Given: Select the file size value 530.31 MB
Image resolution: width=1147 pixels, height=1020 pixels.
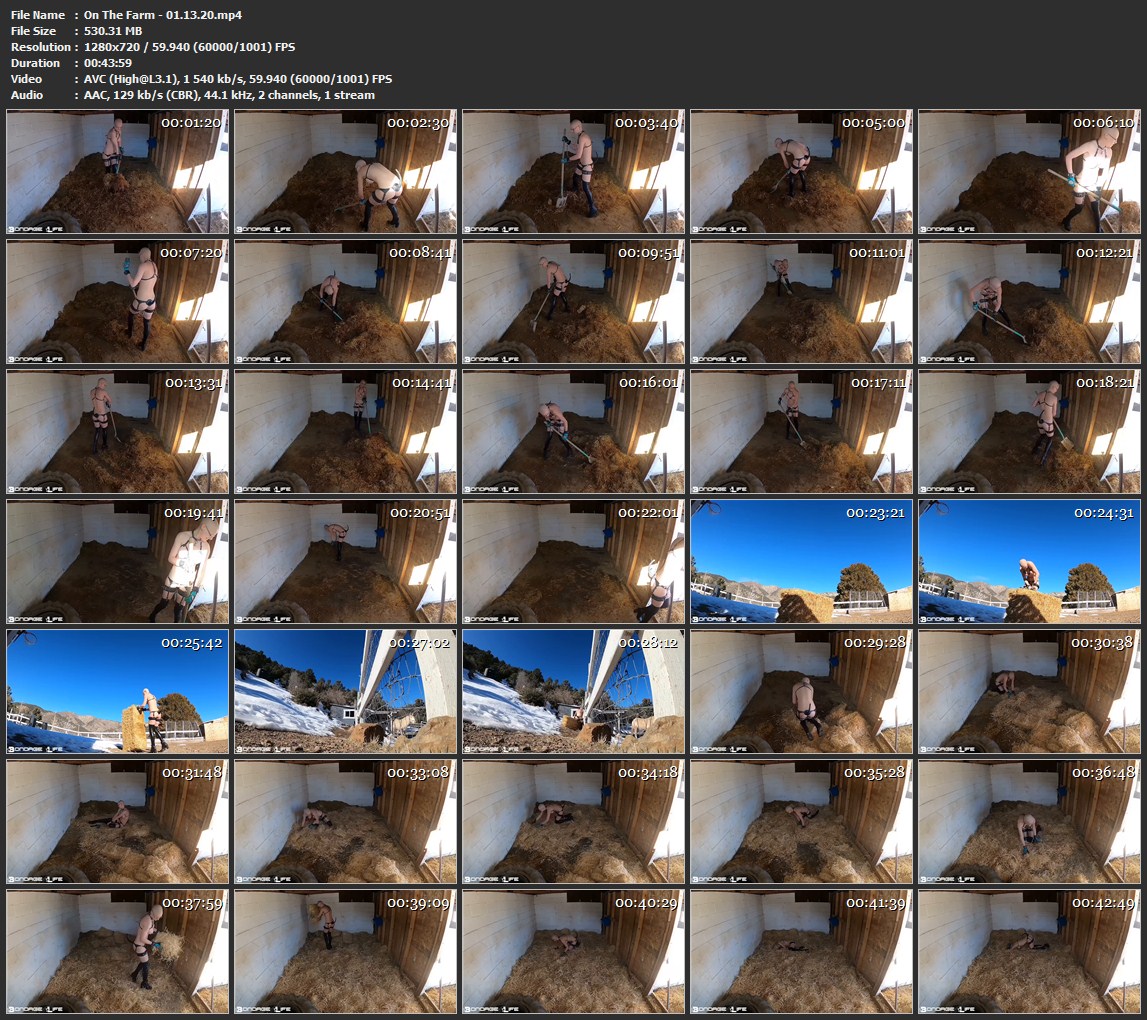Looking at the screenshot, I should pos(113,31).
